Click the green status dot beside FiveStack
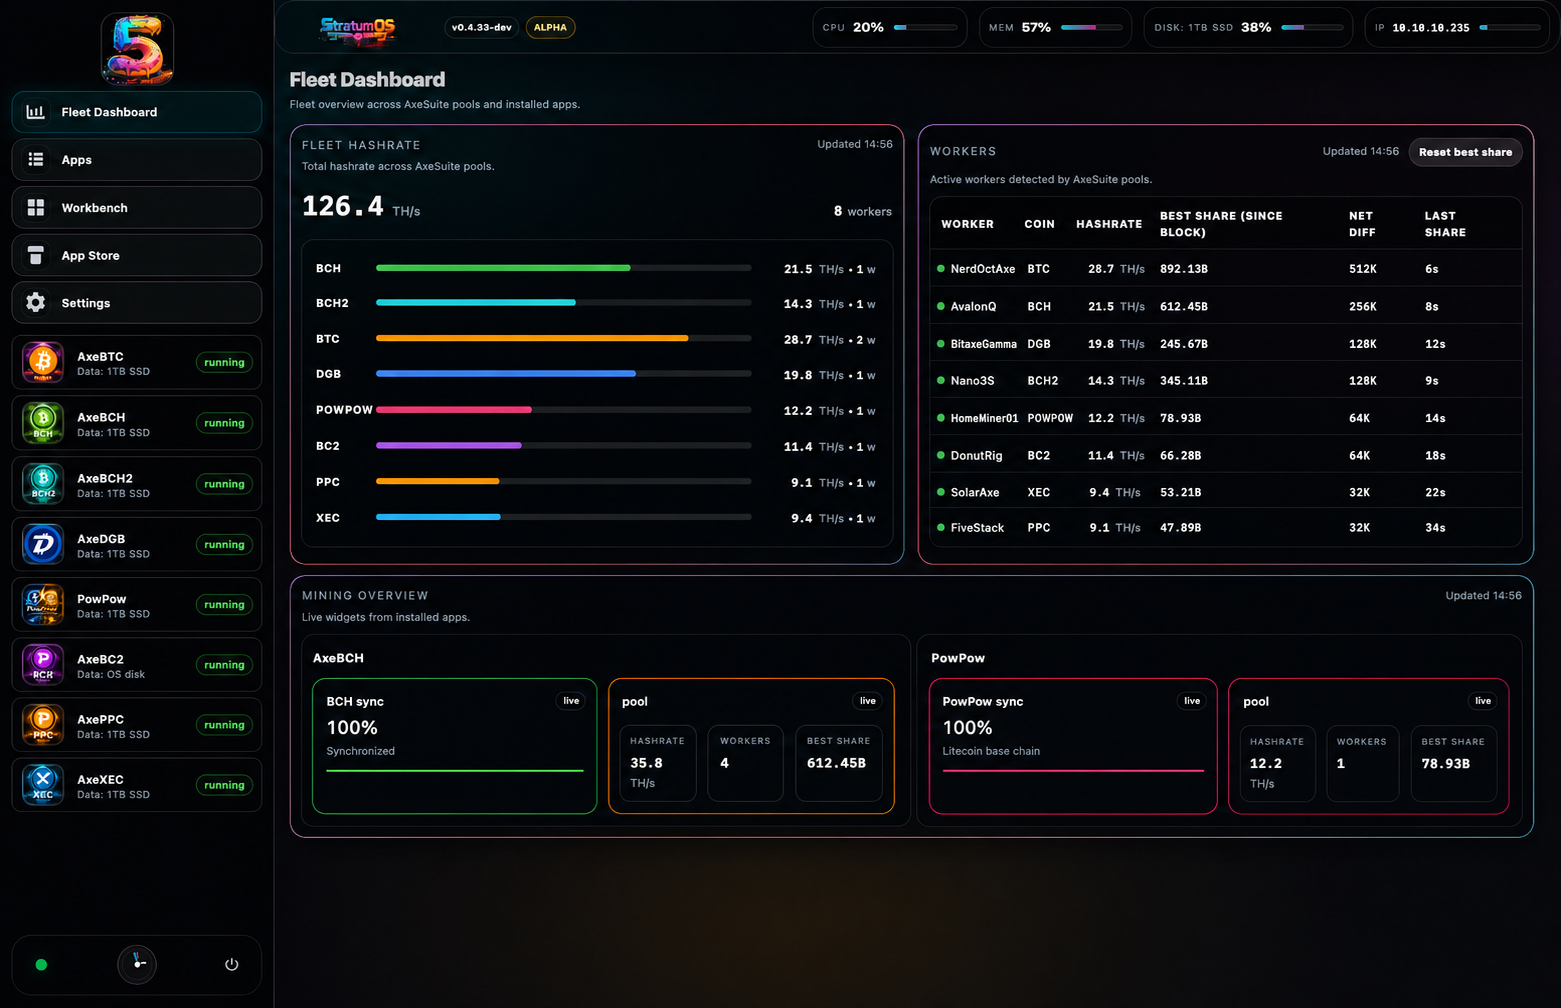Viewport: 1561px width, 1008px height. tap(941, 527)
